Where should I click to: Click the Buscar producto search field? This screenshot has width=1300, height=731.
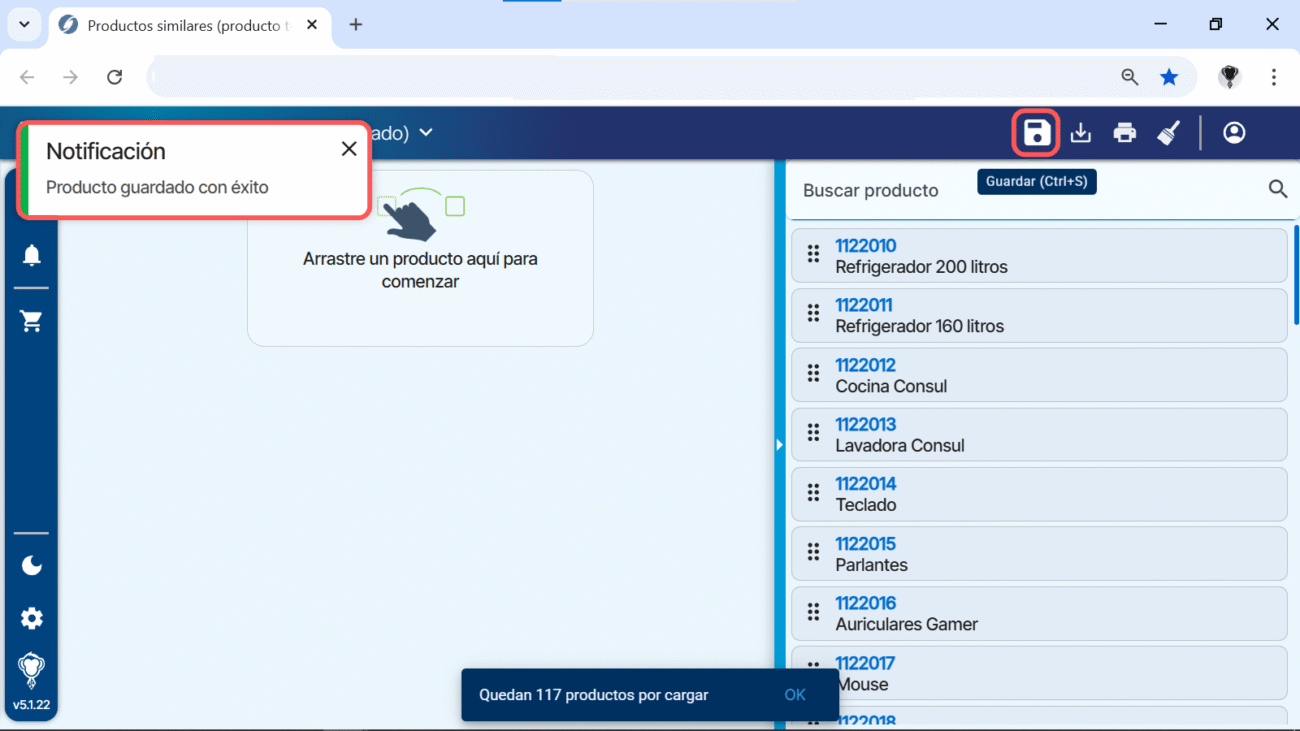click(1020, 190)
